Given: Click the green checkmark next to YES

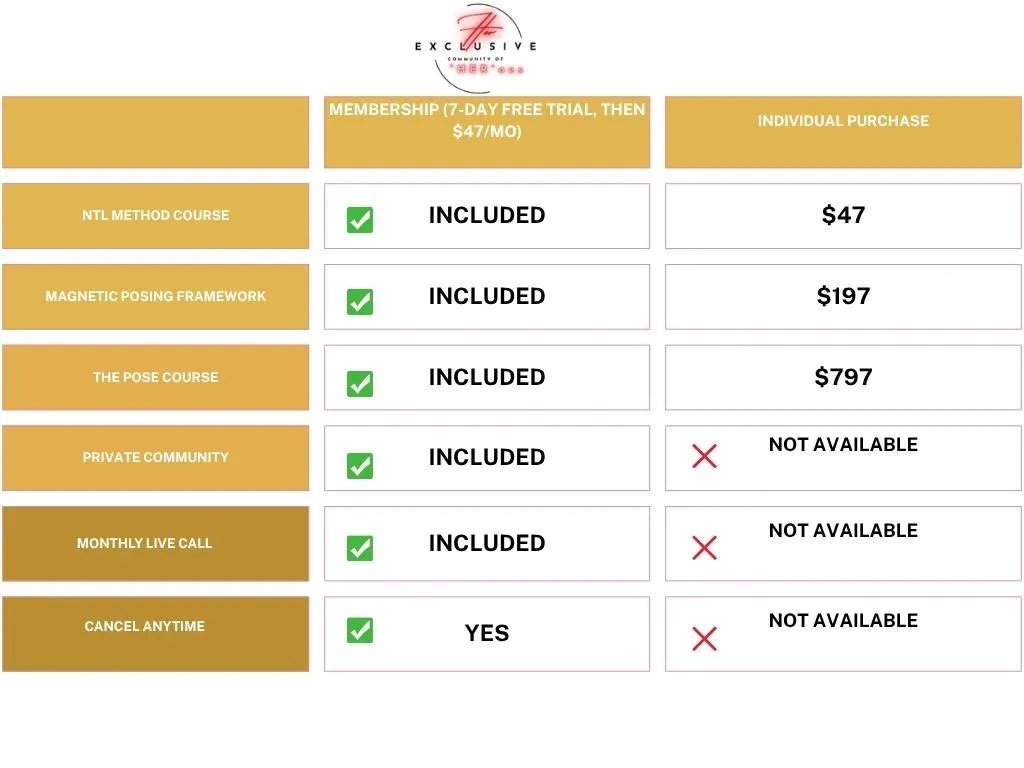Looking at the screenshot, I should coord(360,630).
